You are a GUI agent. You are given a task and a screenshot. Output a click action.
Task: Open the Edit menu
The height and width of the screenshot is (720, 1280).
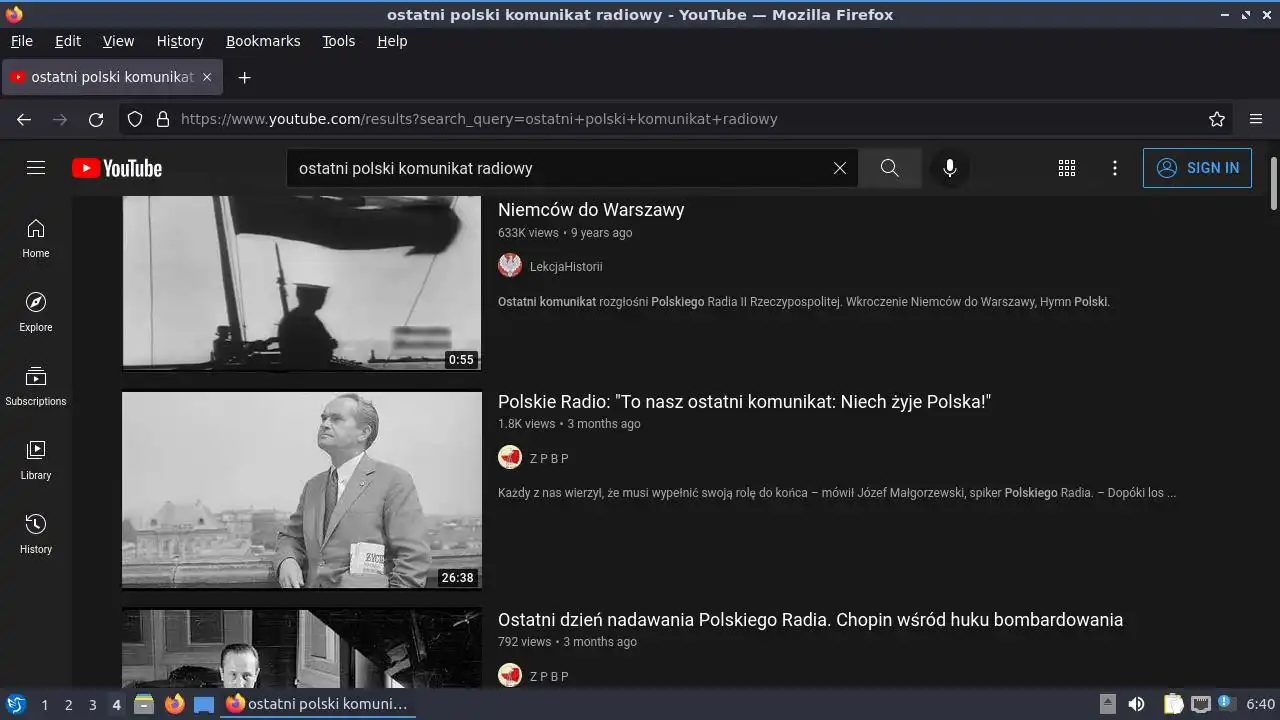point(68,41)
